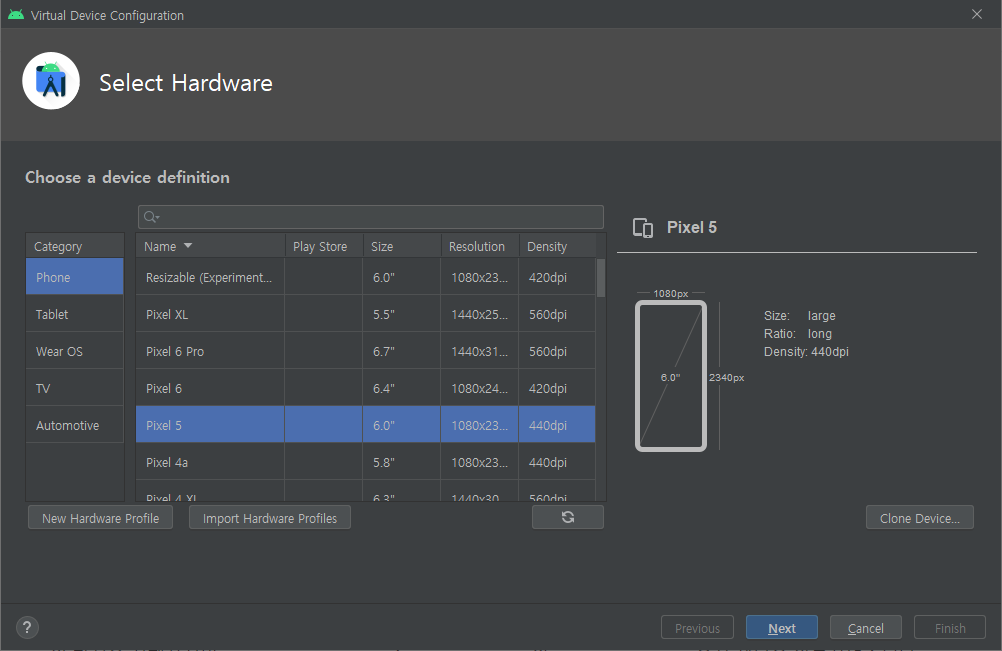Click the 1440x25... resolution cell
1002x651 pixels.
(479, 314)
